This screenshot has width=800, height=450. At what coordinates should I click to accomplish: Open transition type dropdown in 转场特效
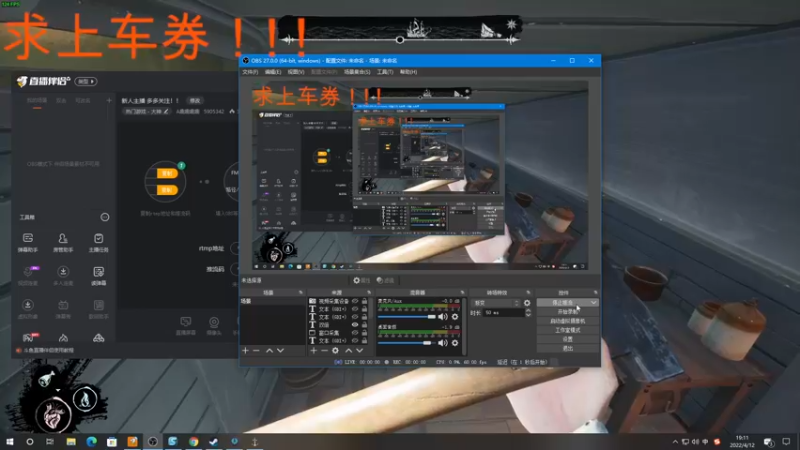495,303
